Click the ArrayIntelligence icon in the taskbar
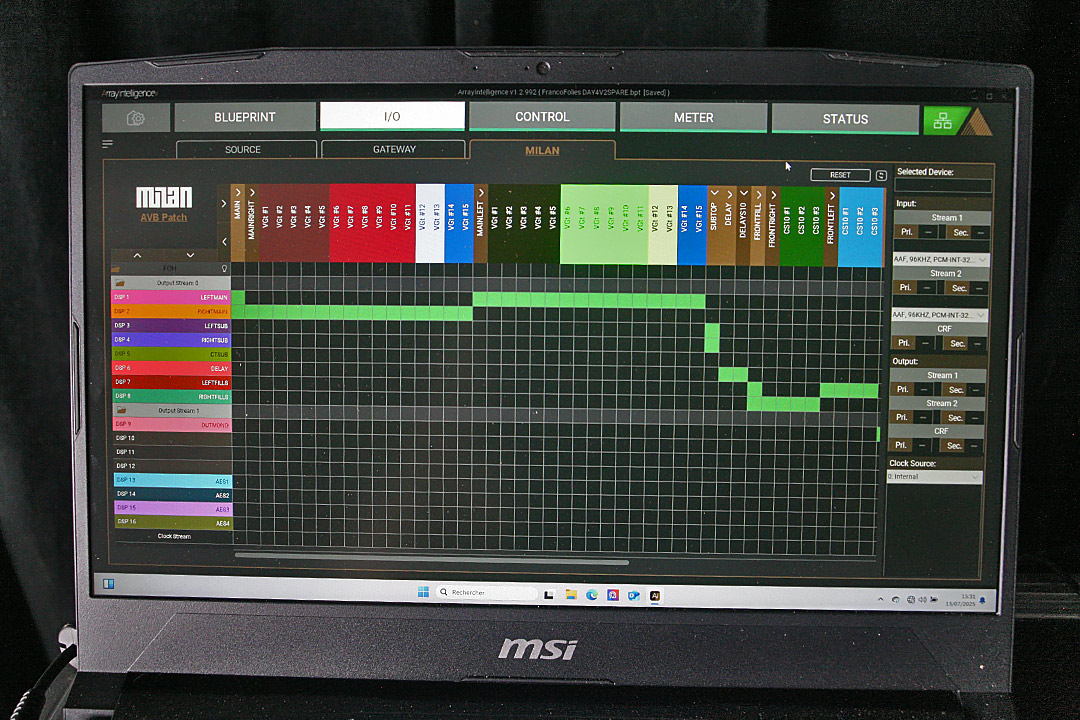Screen dimensions: 1080x720 [x=655, y=596]
